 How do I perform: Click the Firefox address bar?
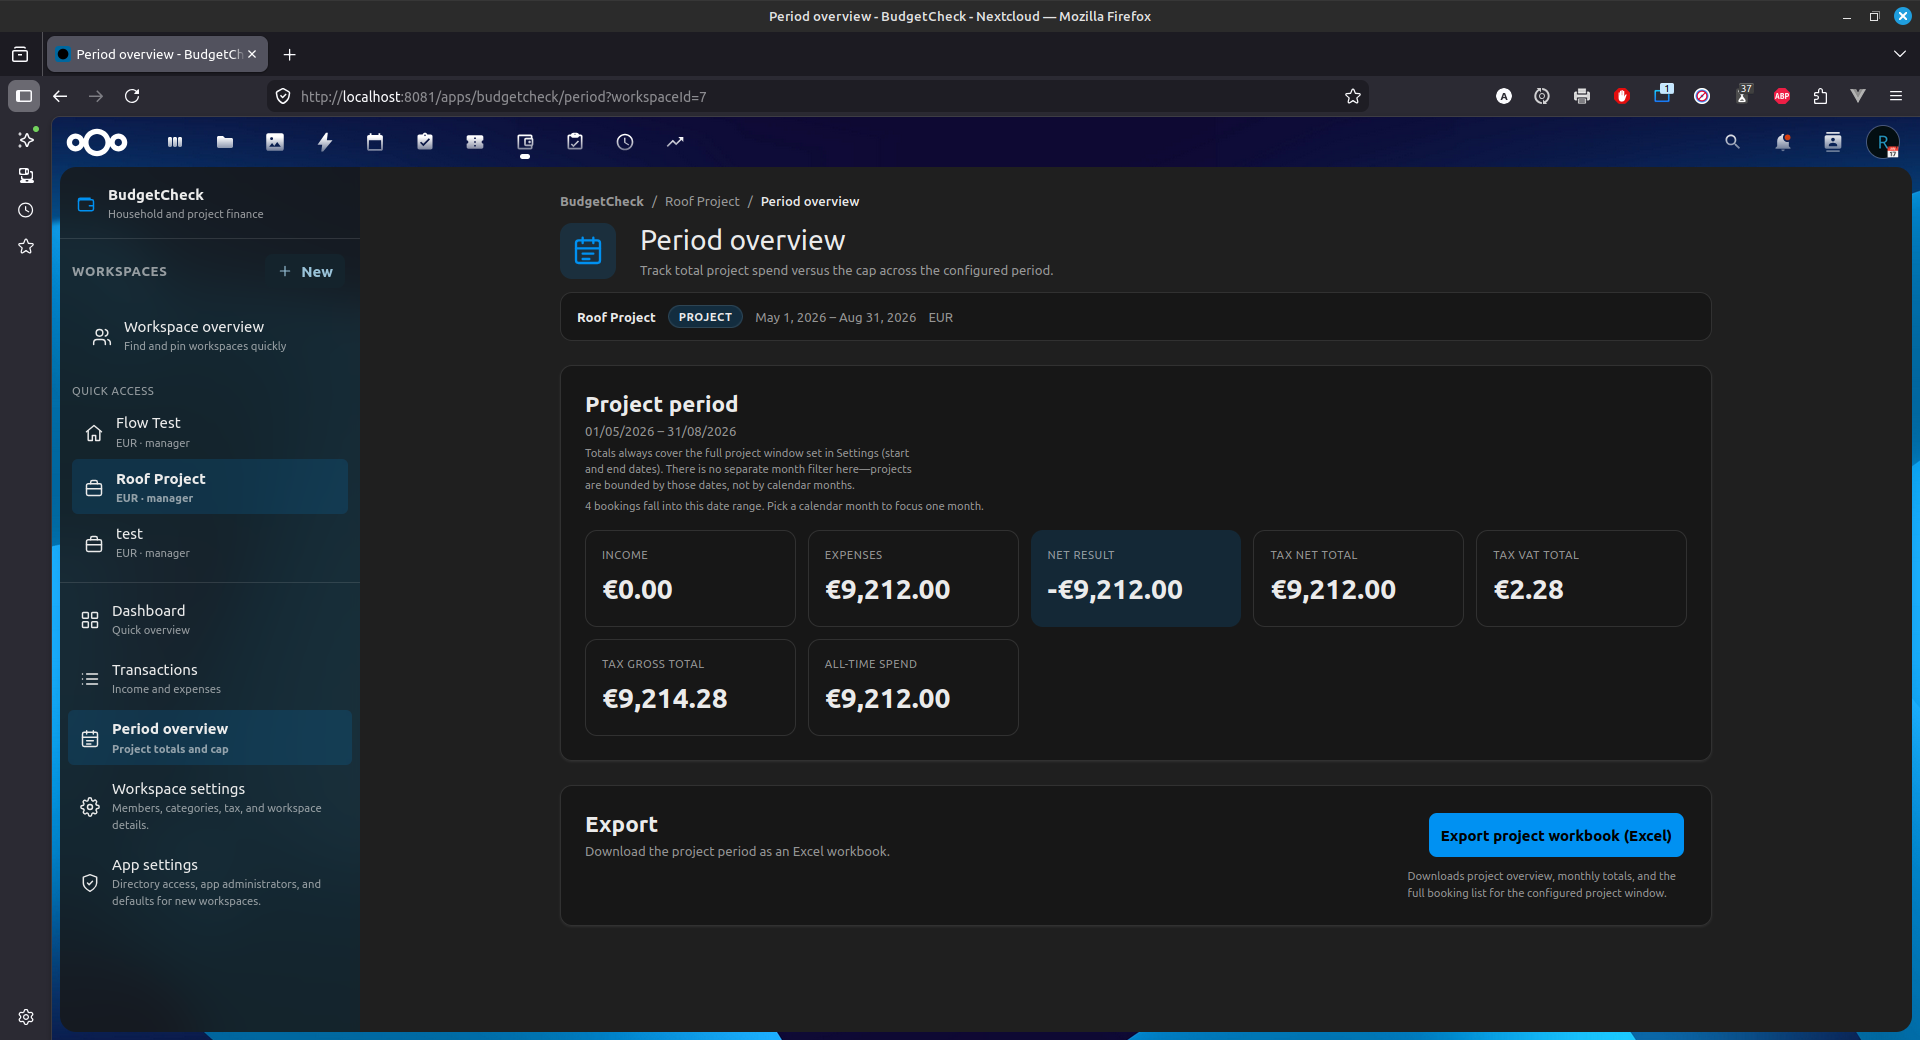click(818, 96)
